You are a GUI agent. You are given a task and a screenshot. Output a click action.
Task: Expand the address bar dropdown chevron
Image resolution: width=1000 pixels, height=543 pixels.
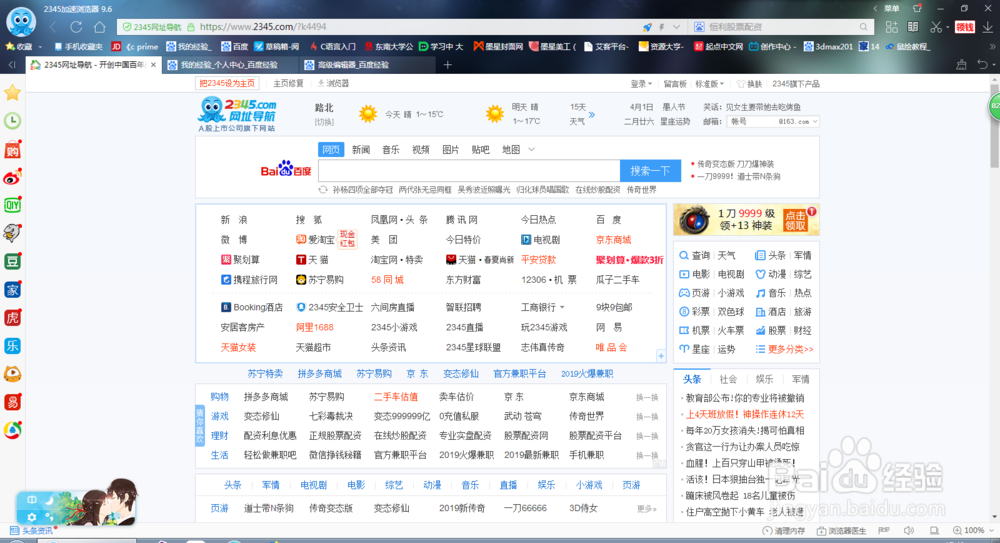[677, 27]
